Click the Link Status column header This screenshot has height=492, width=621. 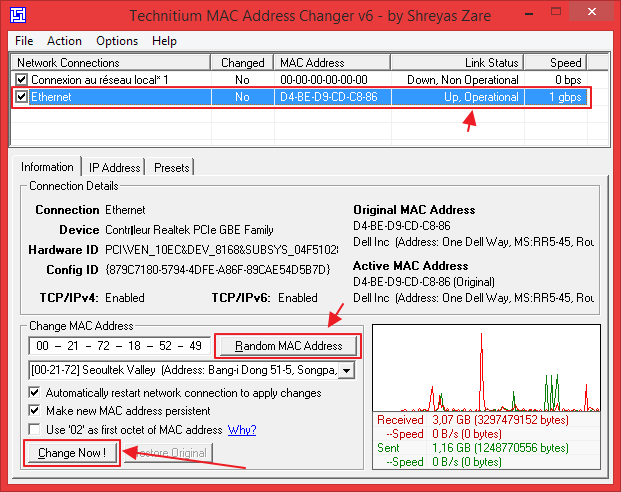[457, 63]
